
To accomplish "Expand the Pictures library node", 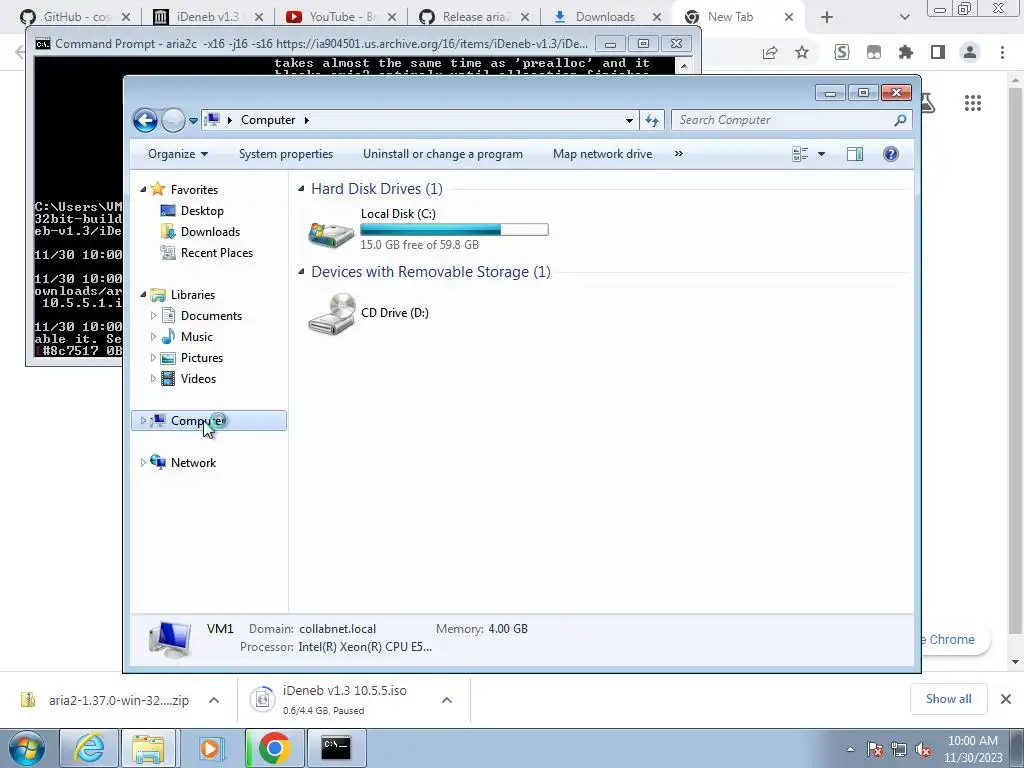I will tap(153, 358).
